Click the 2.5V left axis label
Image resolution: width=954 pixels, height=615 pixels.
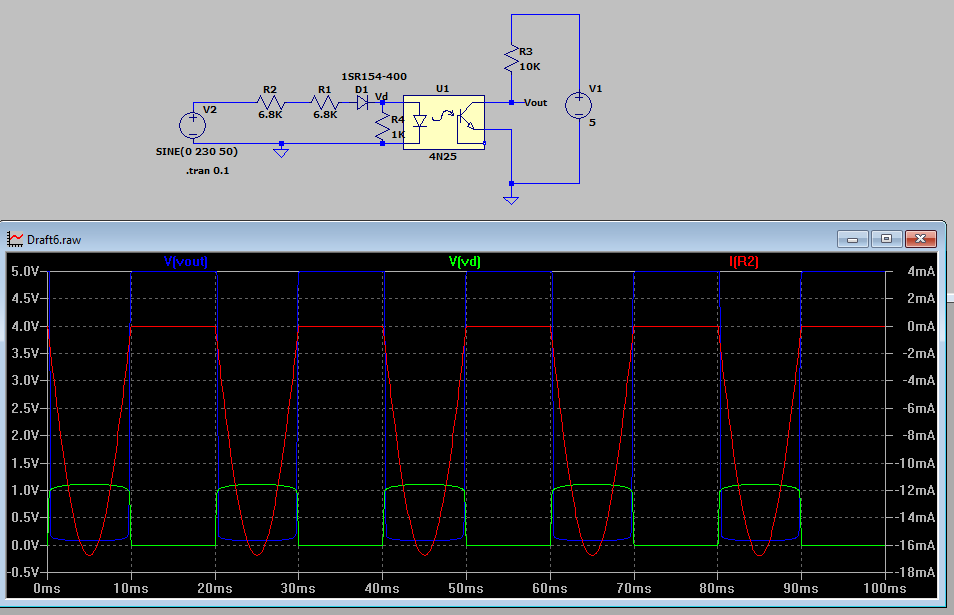click(26, 408)
